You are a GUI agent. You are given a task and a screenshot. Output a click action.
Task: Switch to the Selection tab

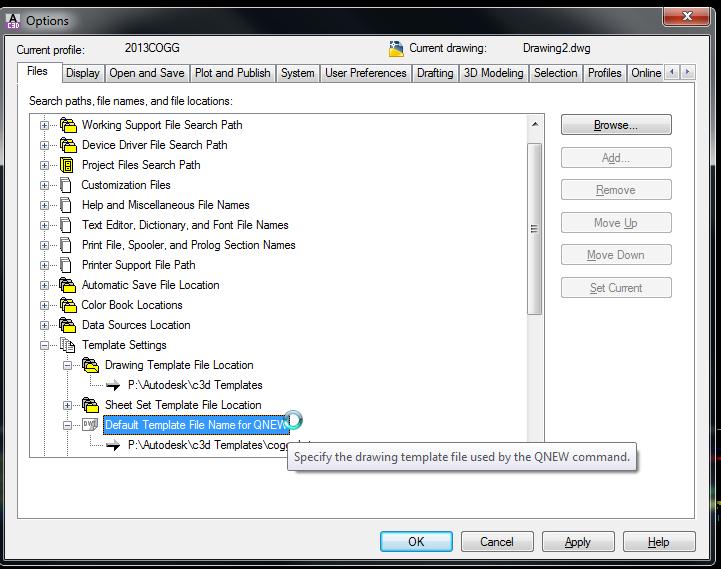[x=555, y=73]
